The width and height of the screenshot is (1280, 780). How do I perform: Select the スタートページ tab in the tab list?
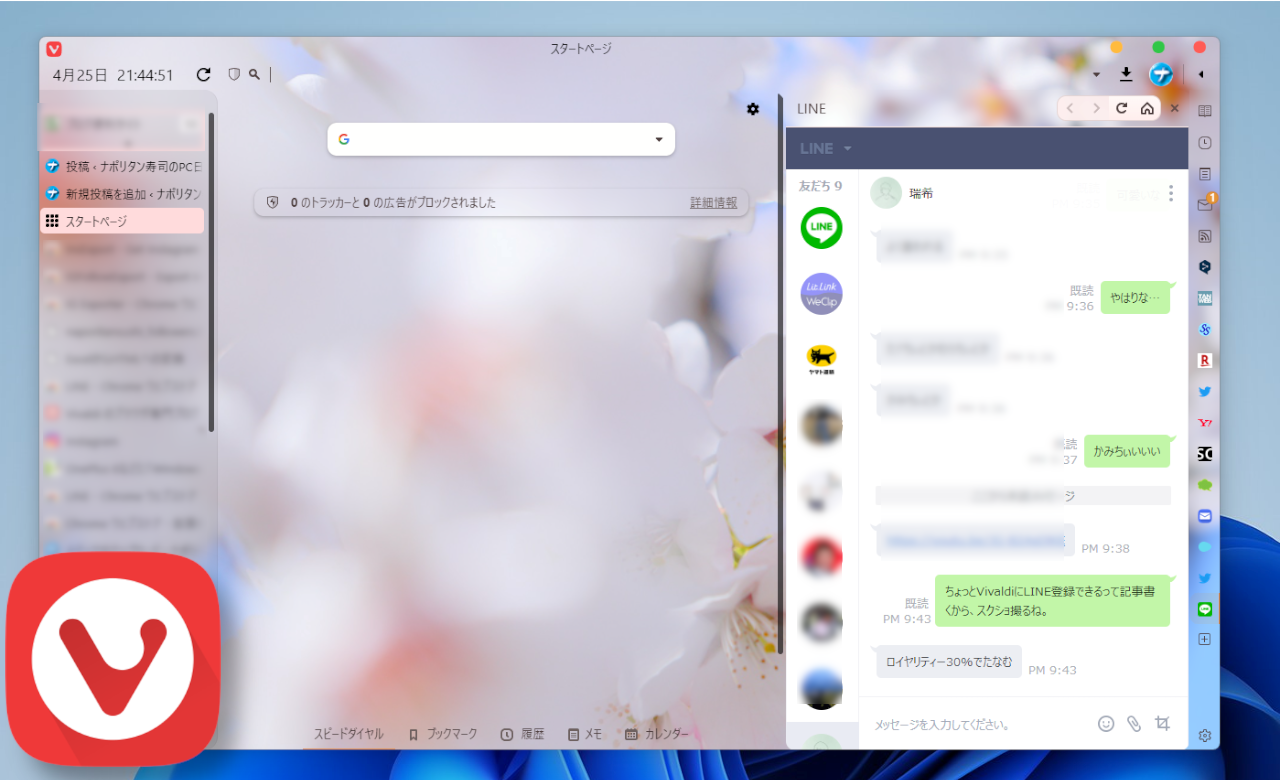(x=122, y=221)
